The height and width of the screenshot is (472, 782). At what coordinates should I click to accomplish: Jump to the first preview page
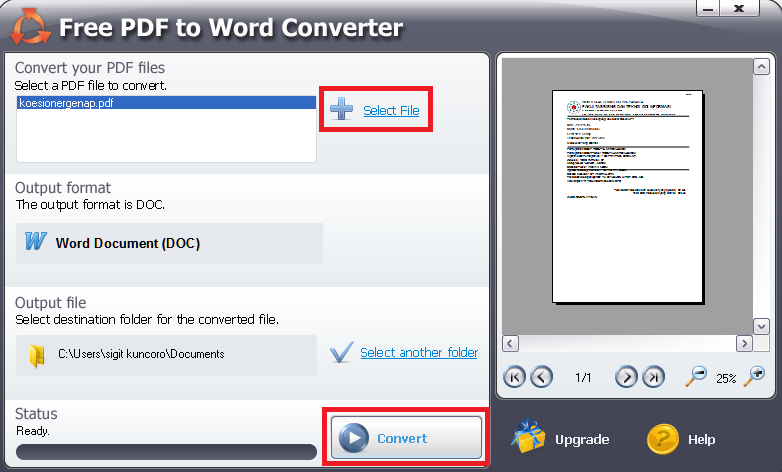coord(514,377)
